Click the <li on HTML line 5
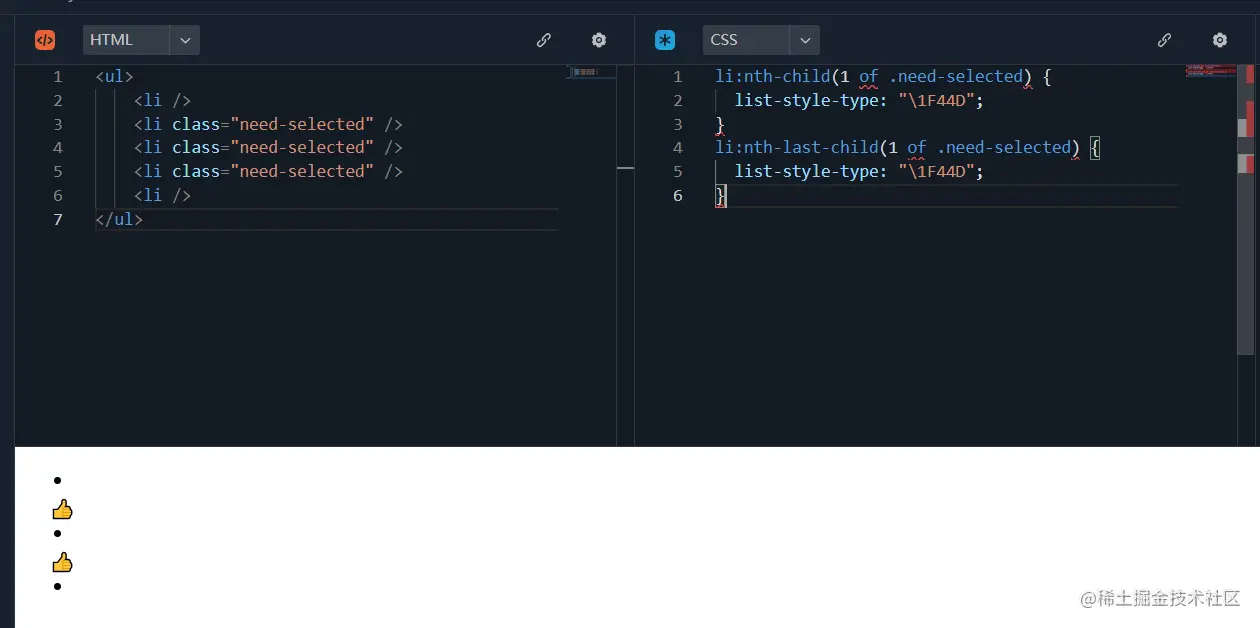 [148, 171]
